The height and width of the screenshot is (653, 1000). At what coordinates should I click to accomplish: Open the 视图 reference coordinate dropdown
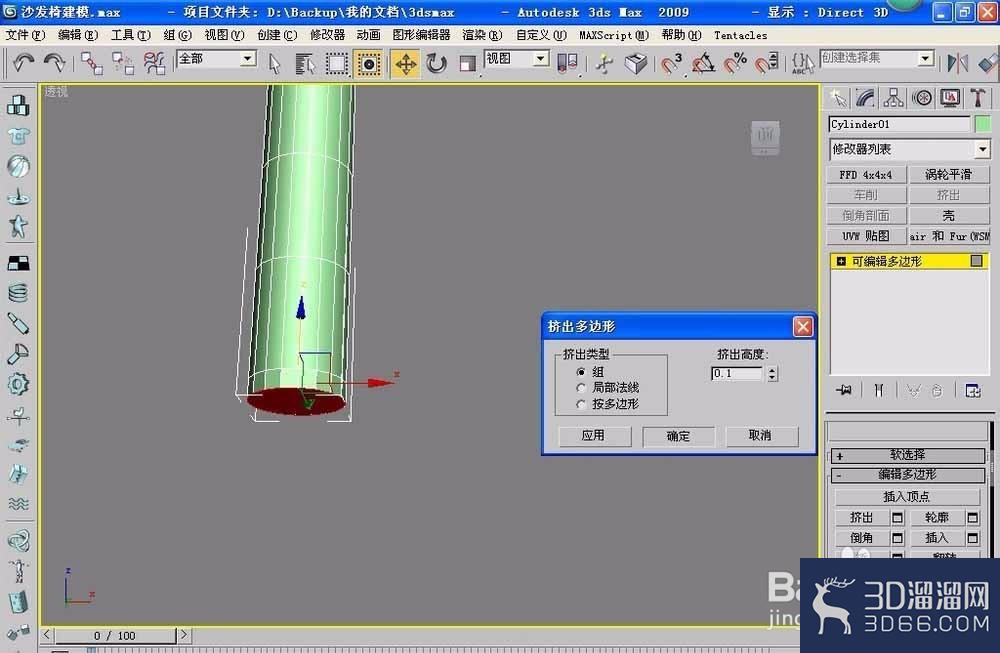(x=541, y=59)
